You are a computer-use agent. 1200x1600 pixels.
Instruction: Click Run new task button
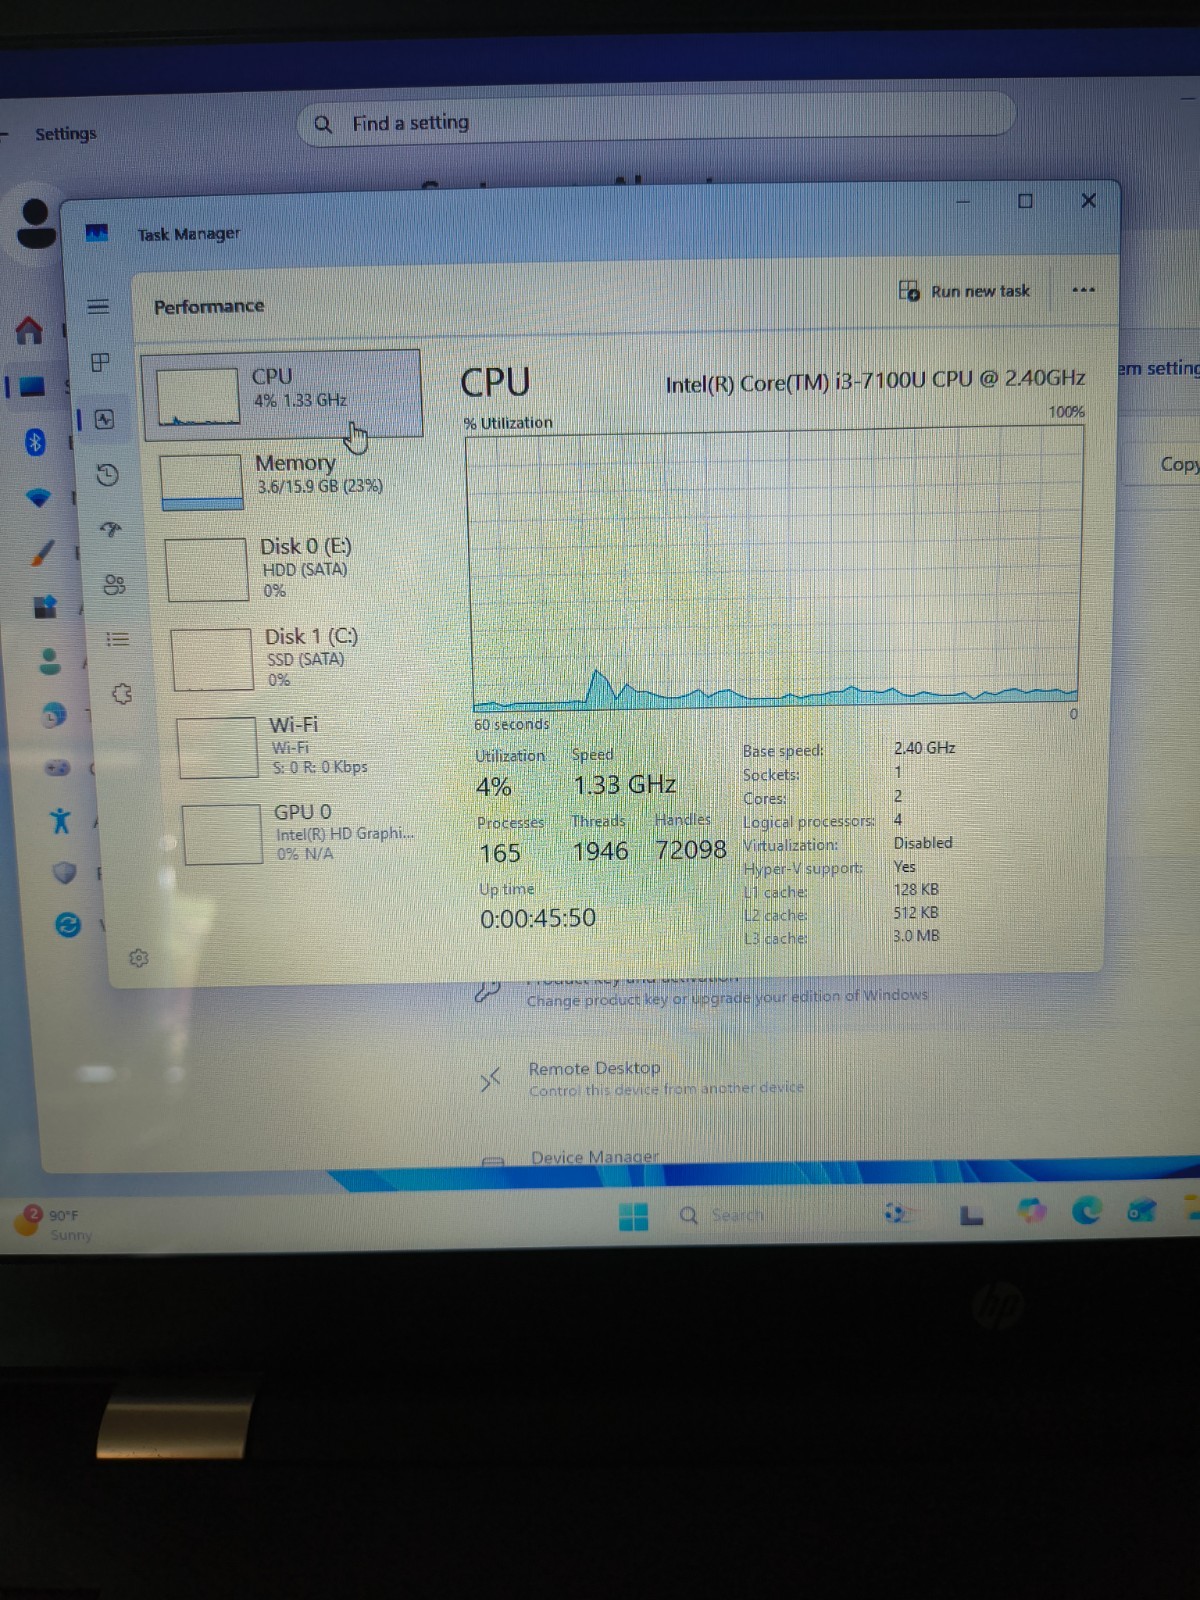tap(964, 291)
